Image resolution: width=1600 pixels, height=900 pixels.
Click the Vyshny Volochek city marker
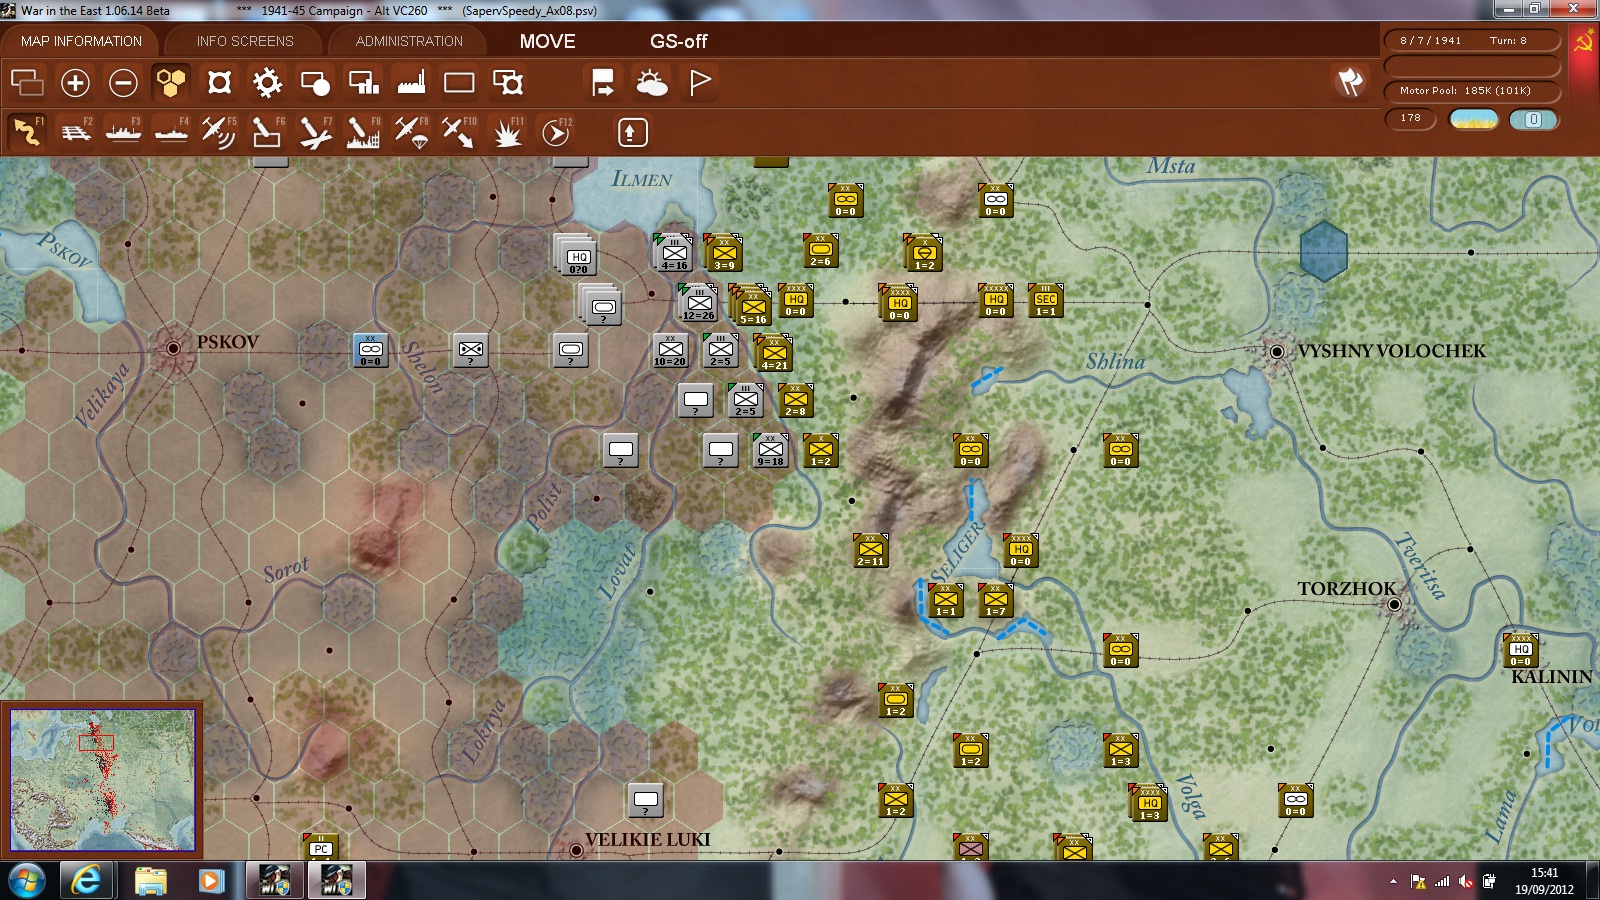click(x=1277, y=351)
